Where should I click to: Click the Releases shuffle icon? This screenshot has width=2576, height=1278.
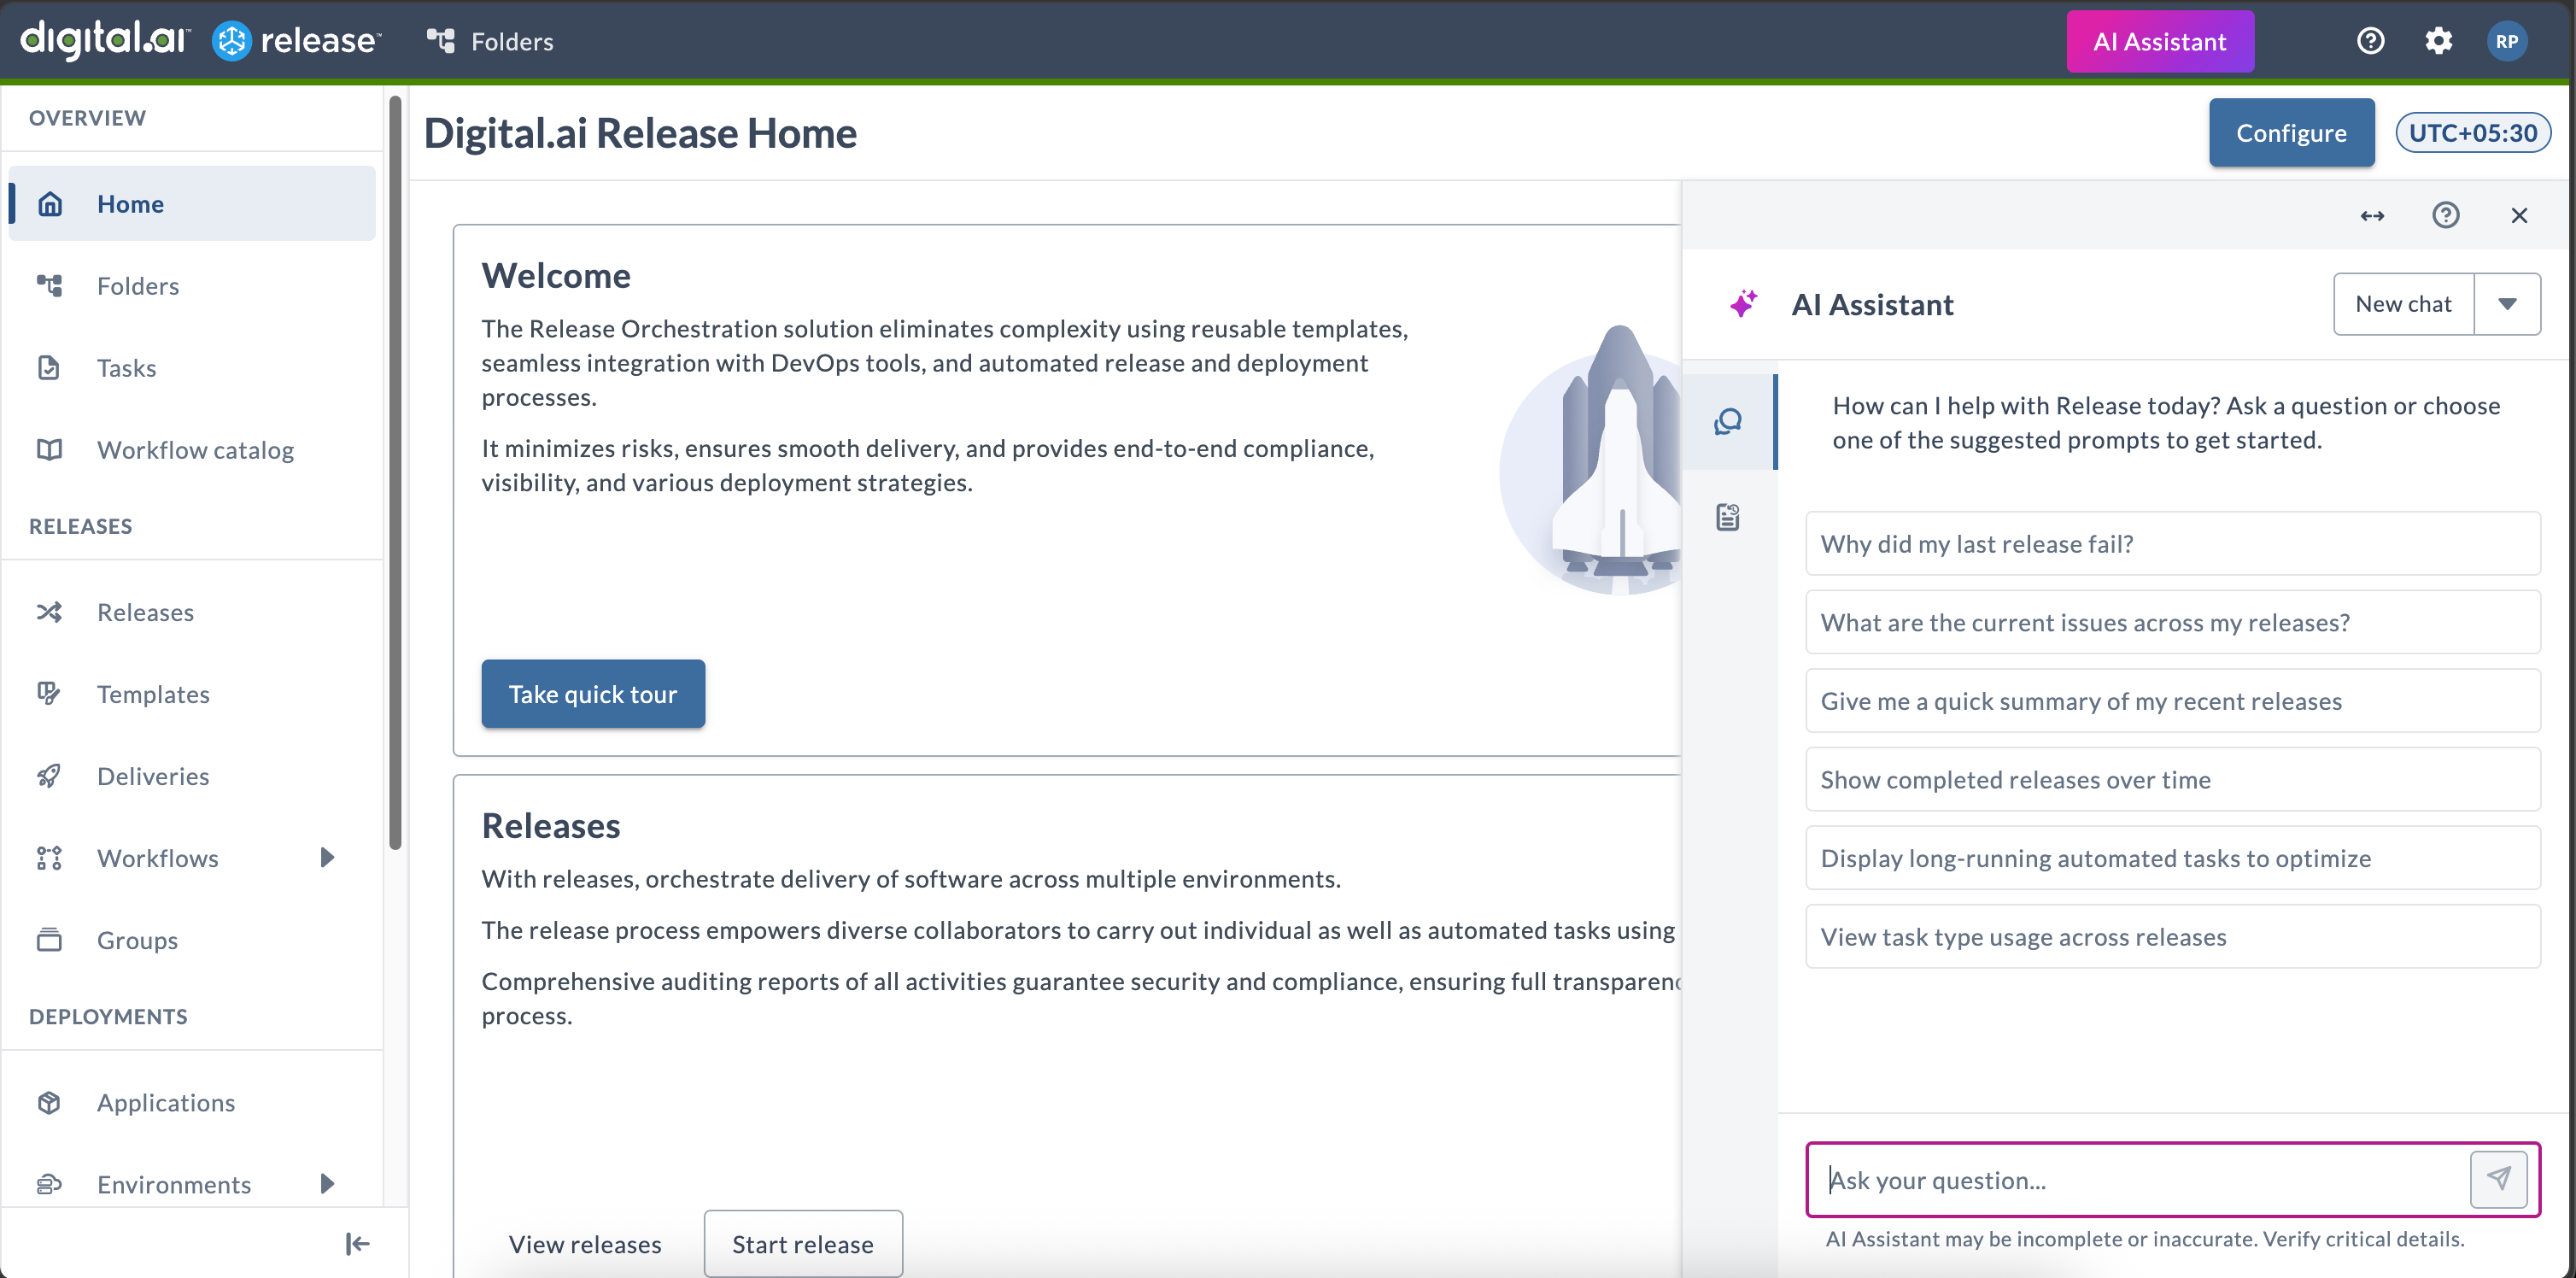(50, 612)
